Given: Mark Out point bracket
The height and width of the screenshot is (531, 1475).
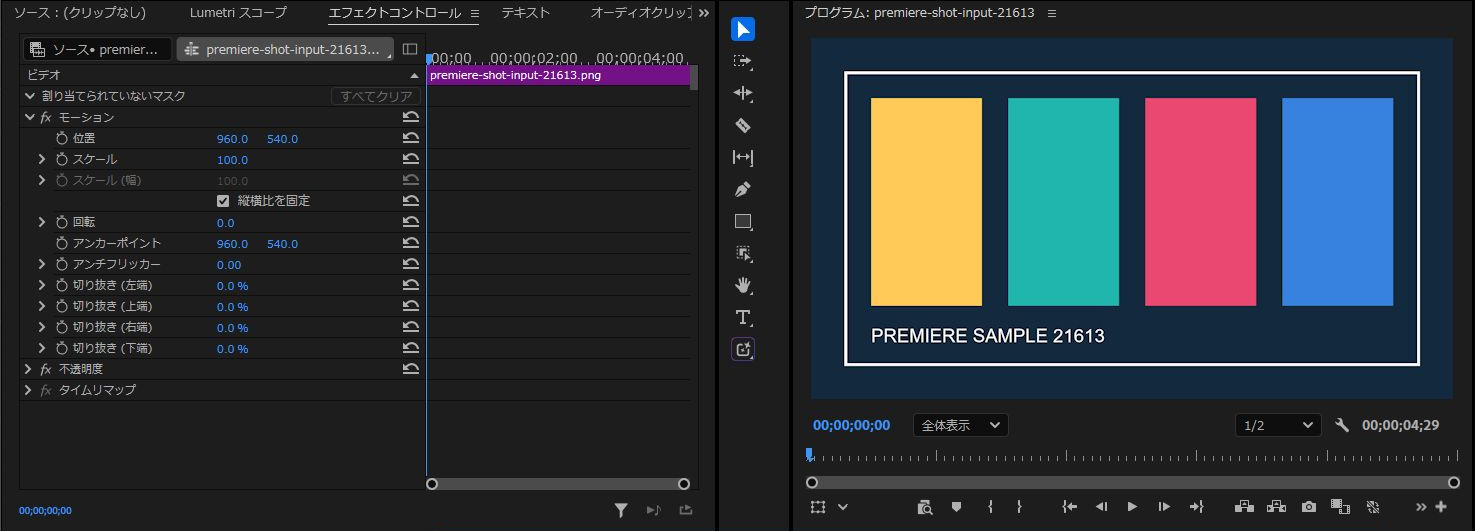Looking at the screenshot, I should (1019, 507).
